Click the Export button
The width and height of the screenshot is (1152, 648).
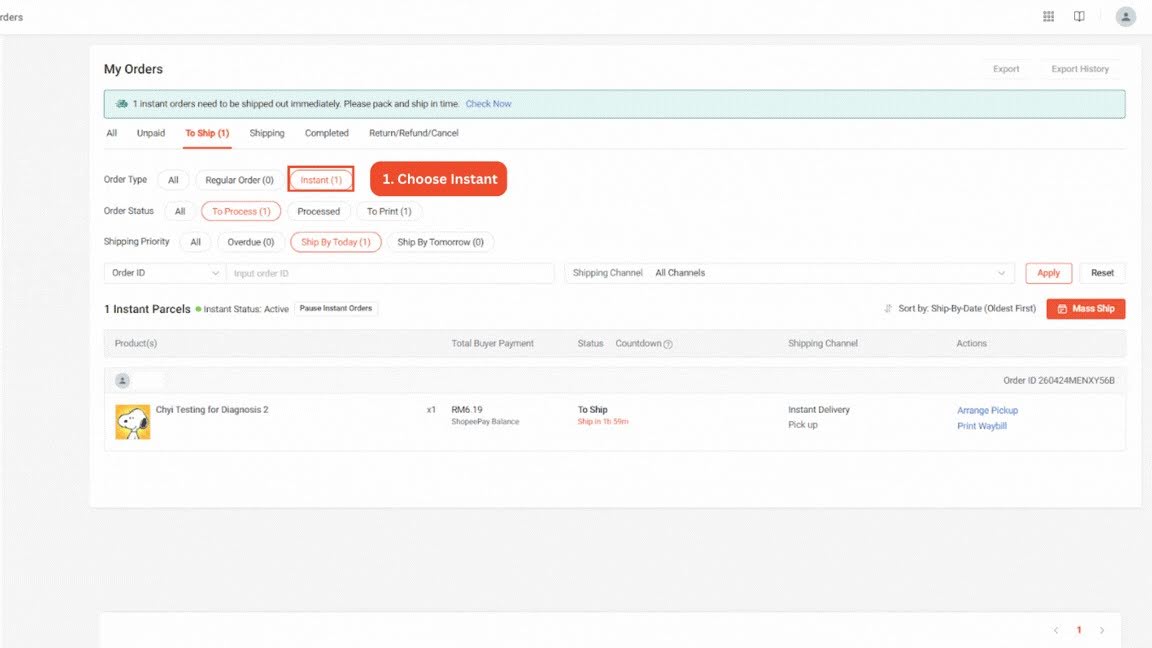pos(1006,69)
